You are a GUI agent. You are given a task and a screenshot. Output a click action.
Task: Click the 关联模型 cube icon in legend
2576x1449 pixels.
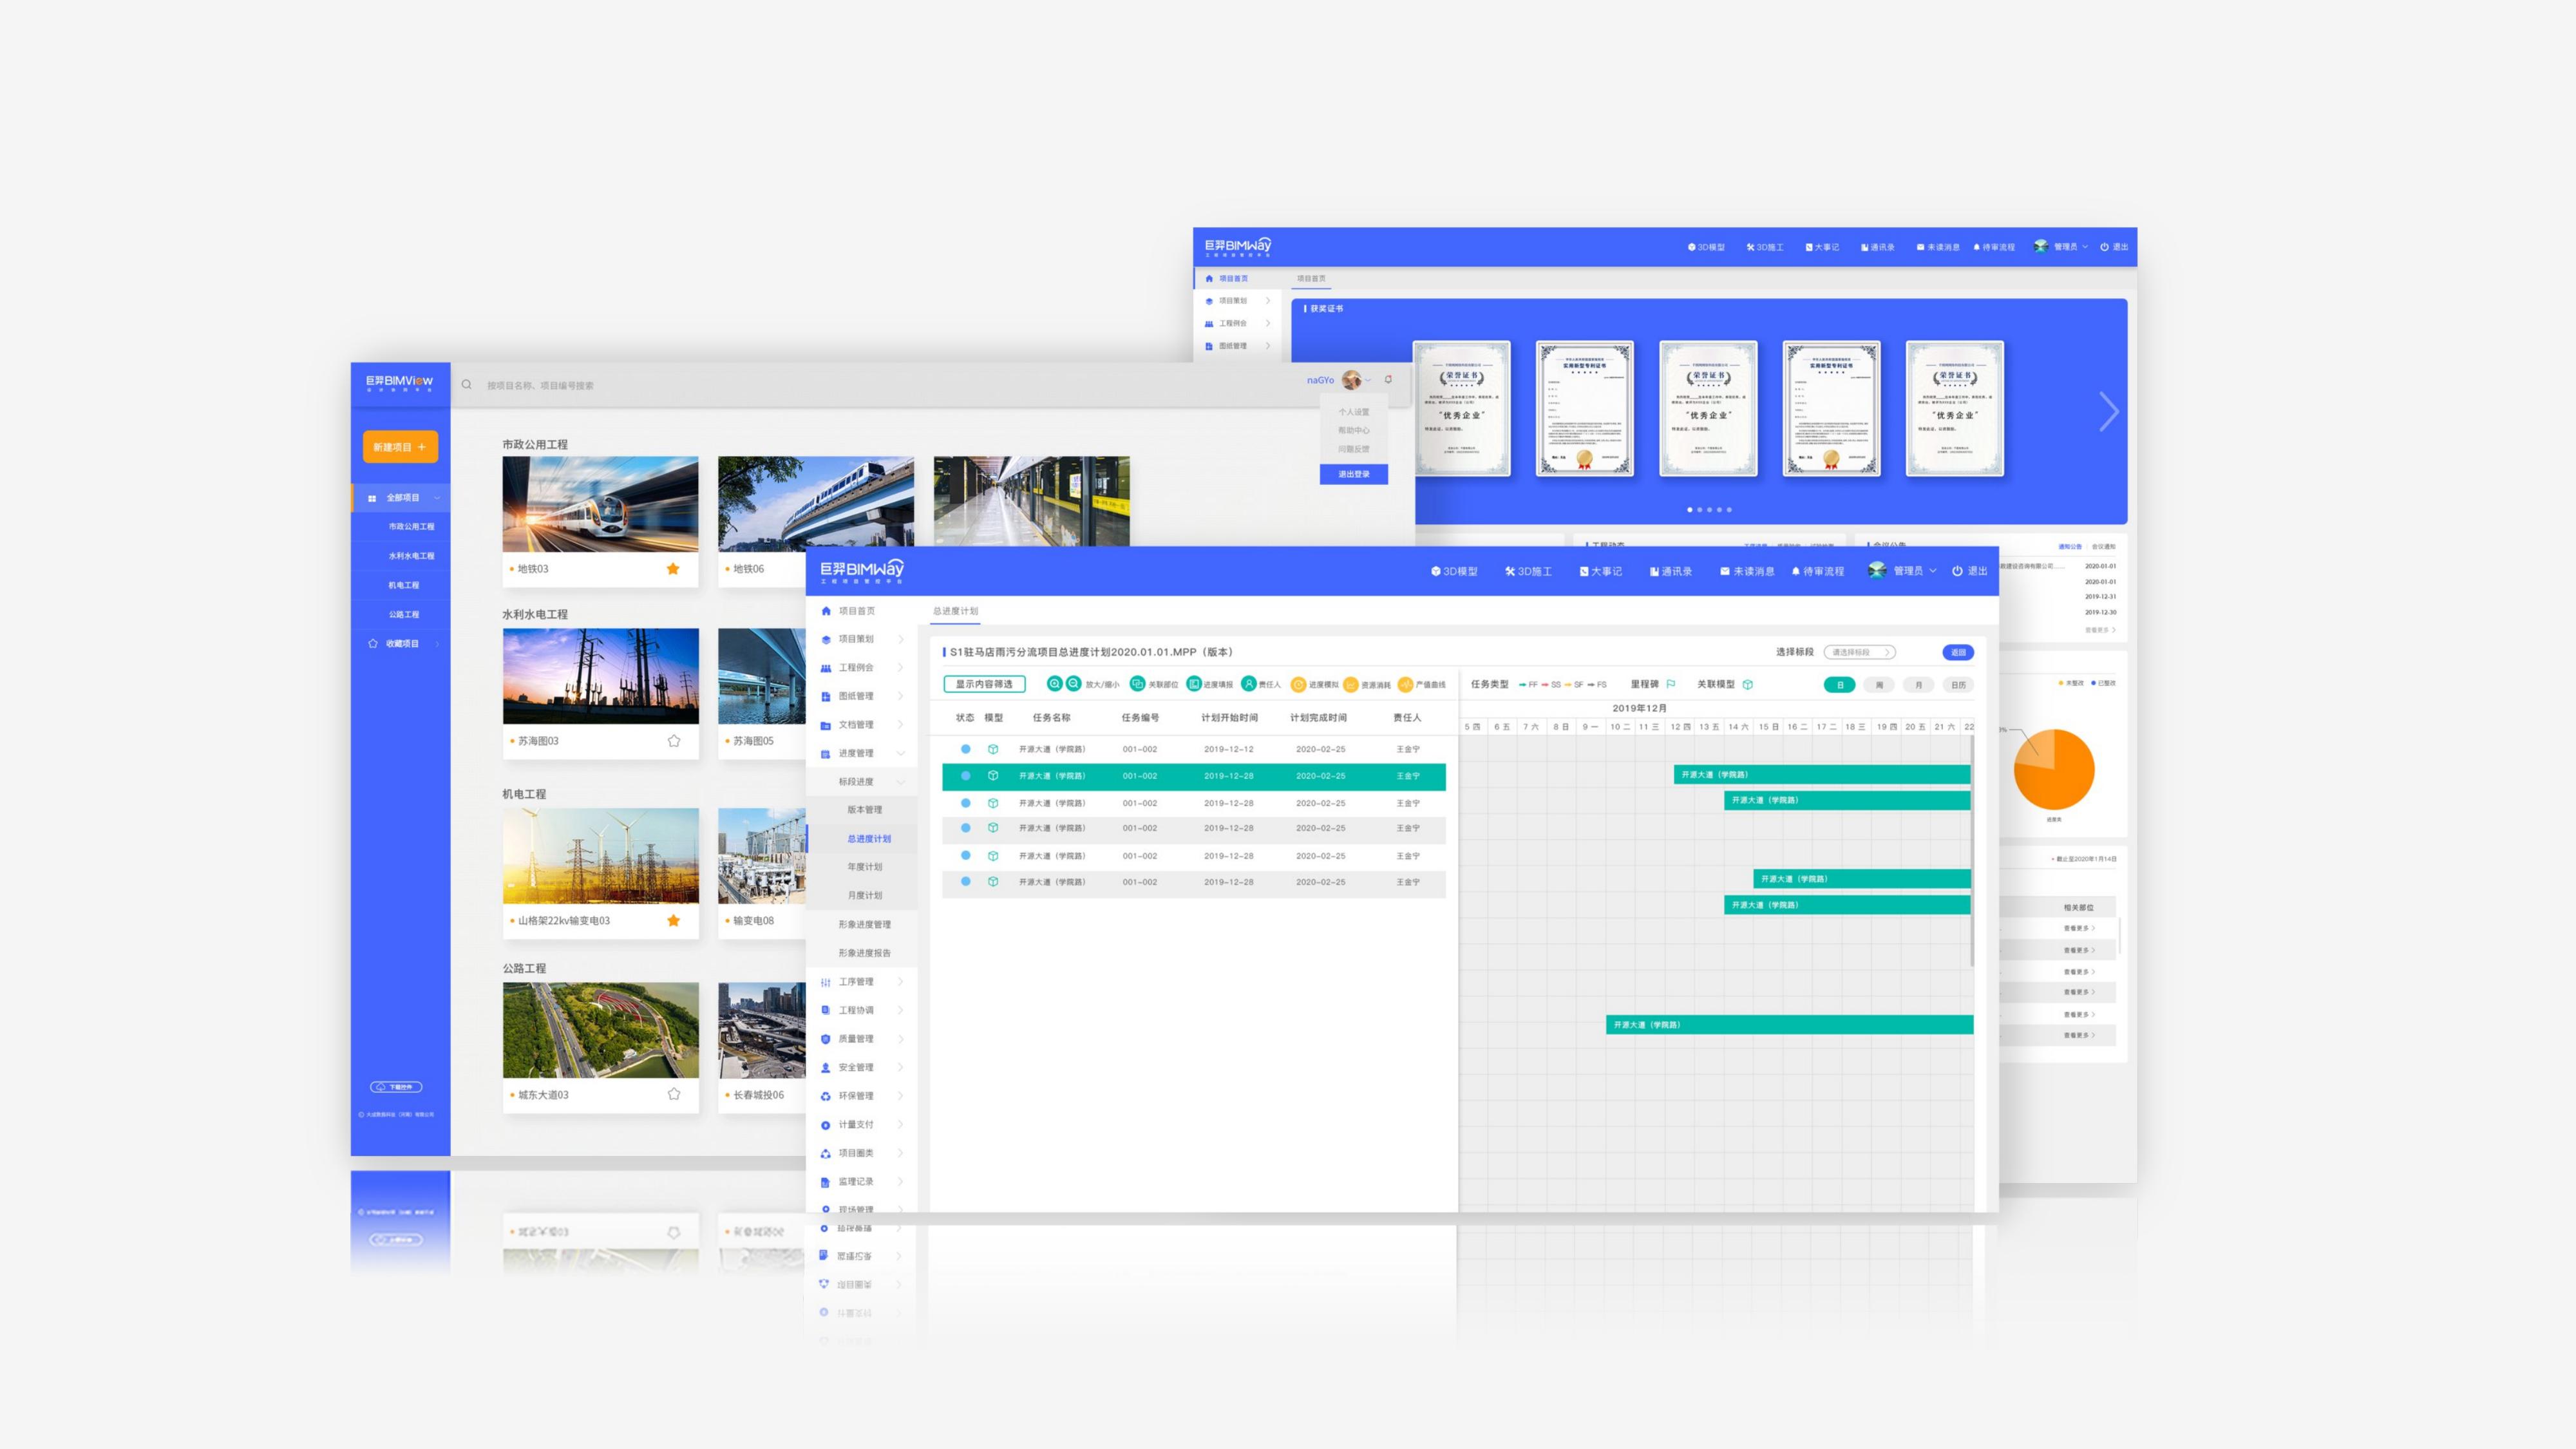tap(1748, 685)
